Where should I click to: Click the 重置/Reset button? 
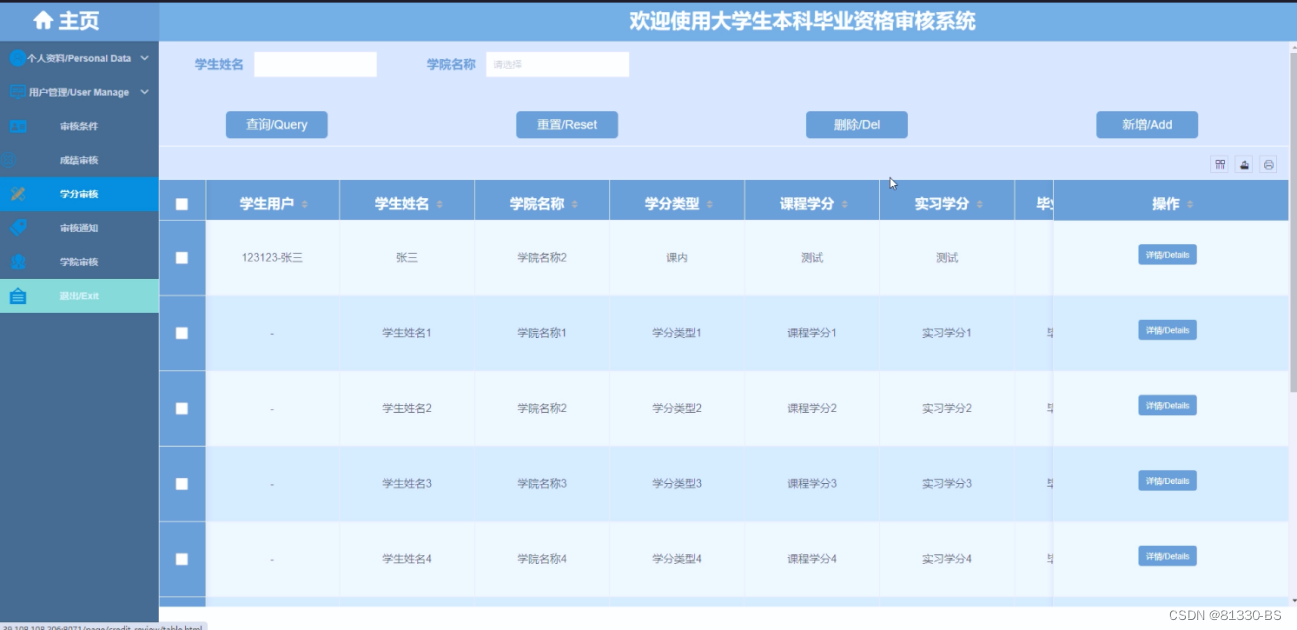point(567,125)
